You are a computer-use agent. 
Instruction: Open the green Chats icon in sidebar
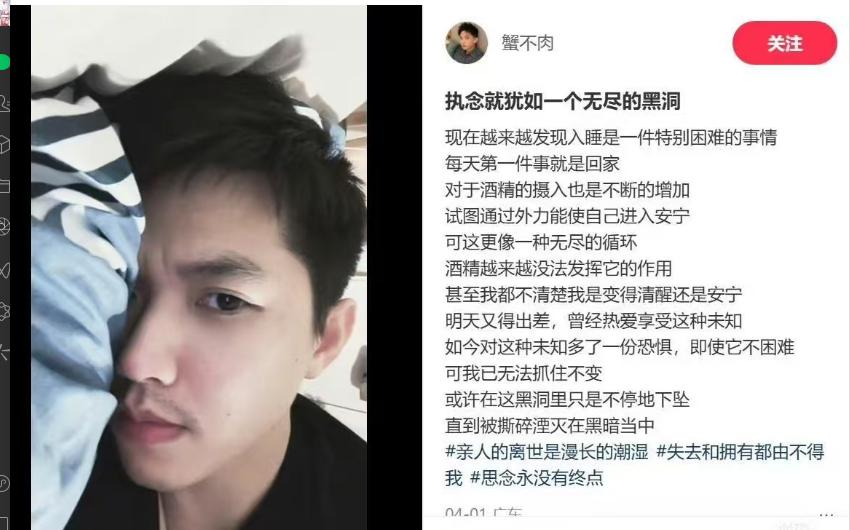(4, 62)
